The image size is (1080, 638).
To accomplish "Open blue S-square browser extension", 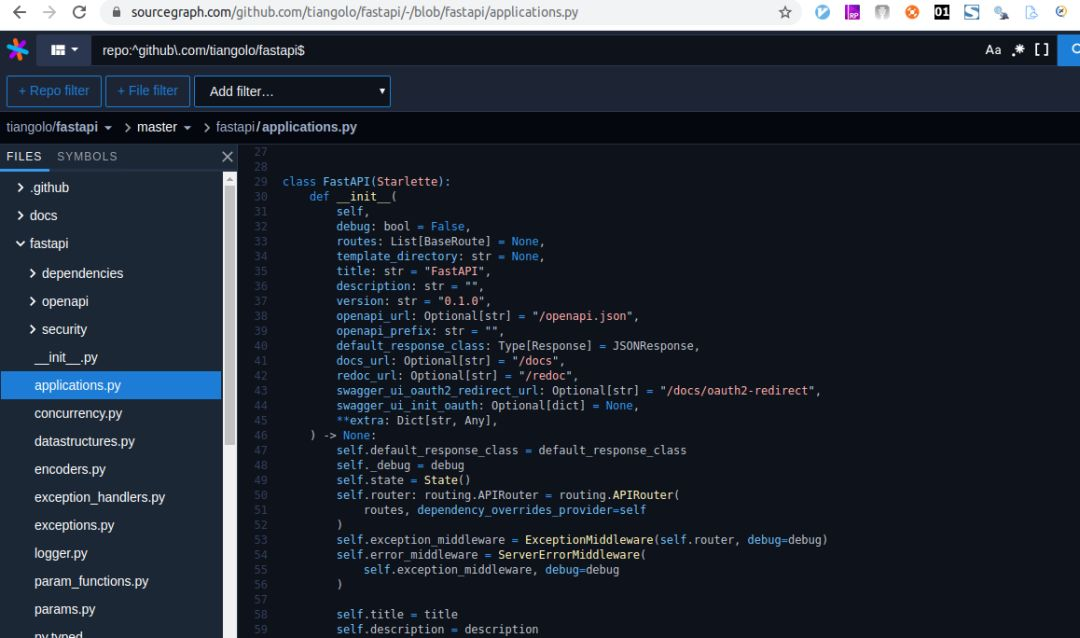I will pyautogui.click(x=971, y=12).
